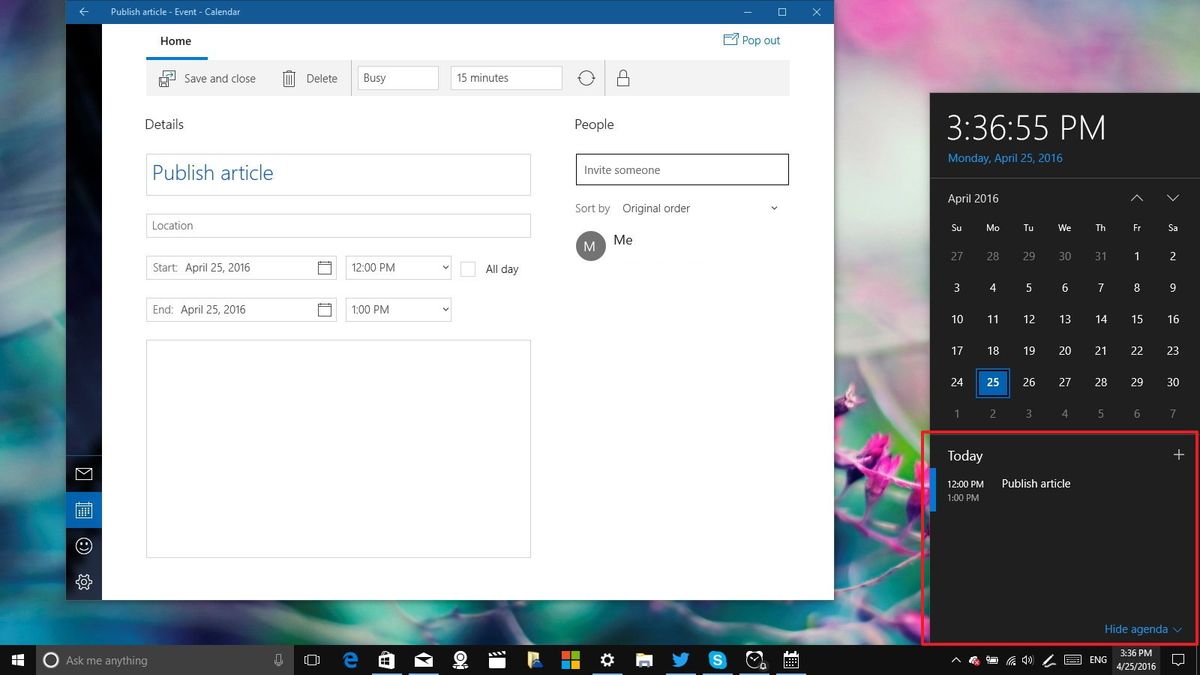Open the Start date calendar picker icon

[x=324, y=267]
